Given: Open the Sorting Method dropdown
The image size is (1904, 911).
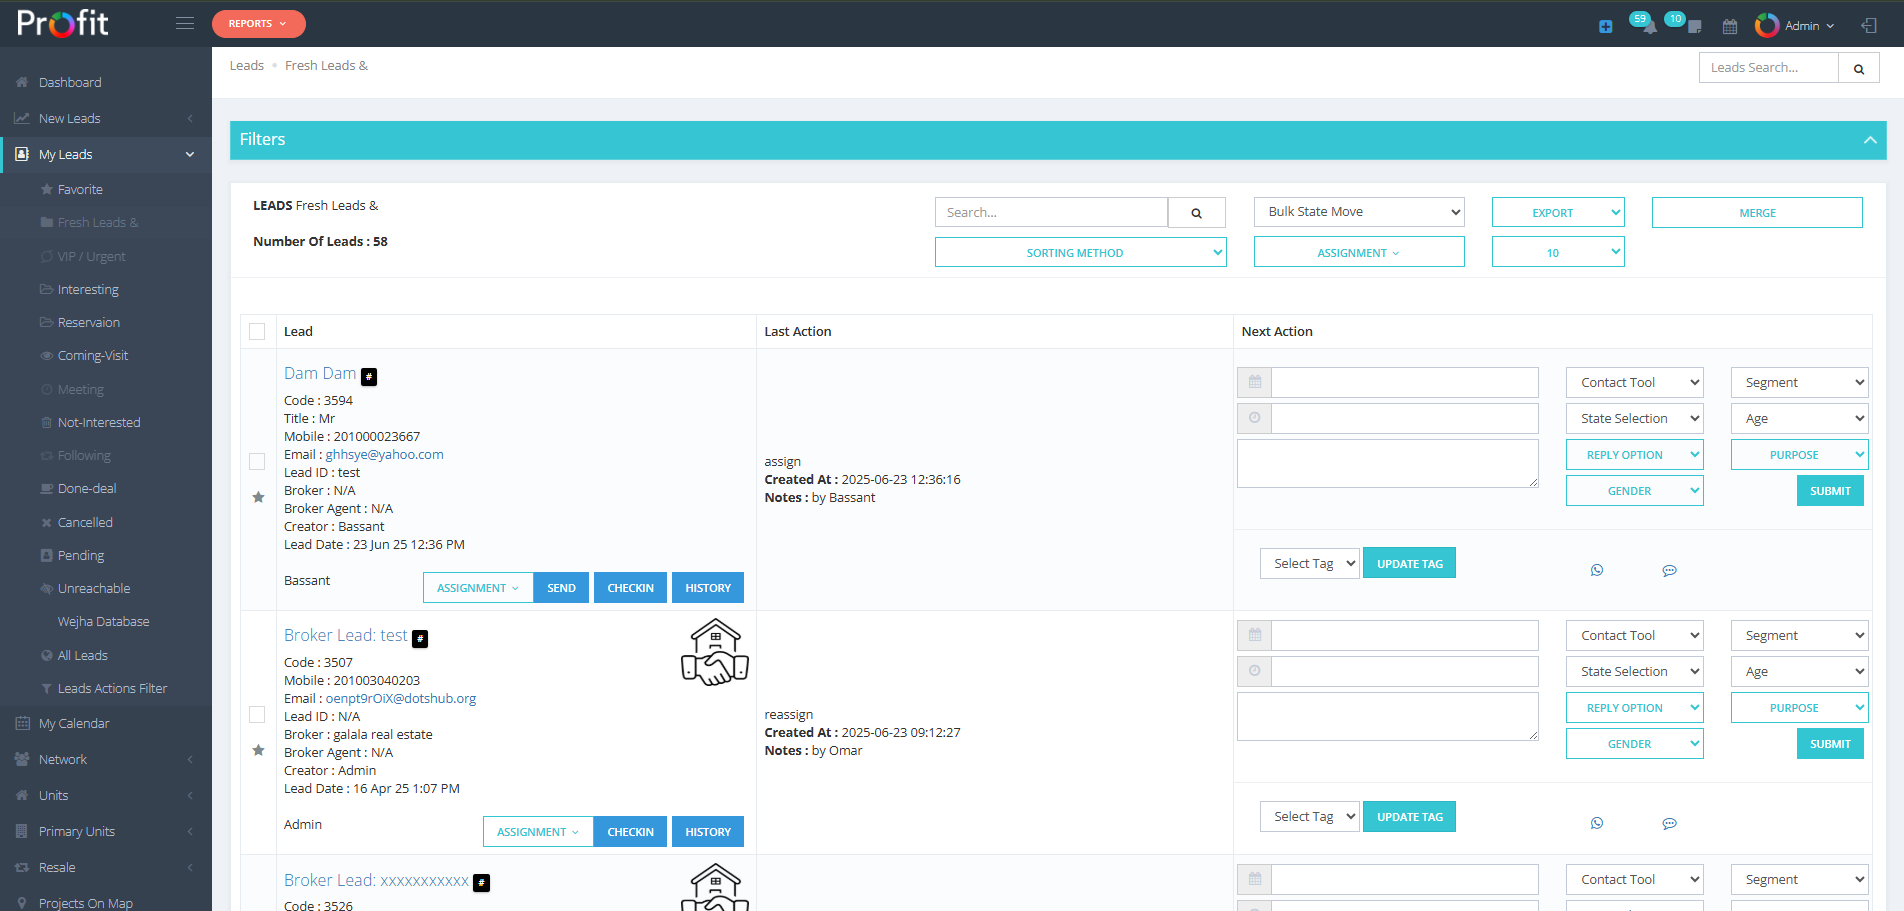Looking at the screenshot, I should 1080,252.
